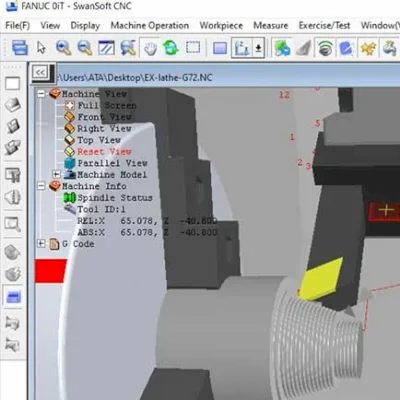Click the stacked windows icon in the toolbar
Viewport: 400px width, 400px height.
point(20,48)
